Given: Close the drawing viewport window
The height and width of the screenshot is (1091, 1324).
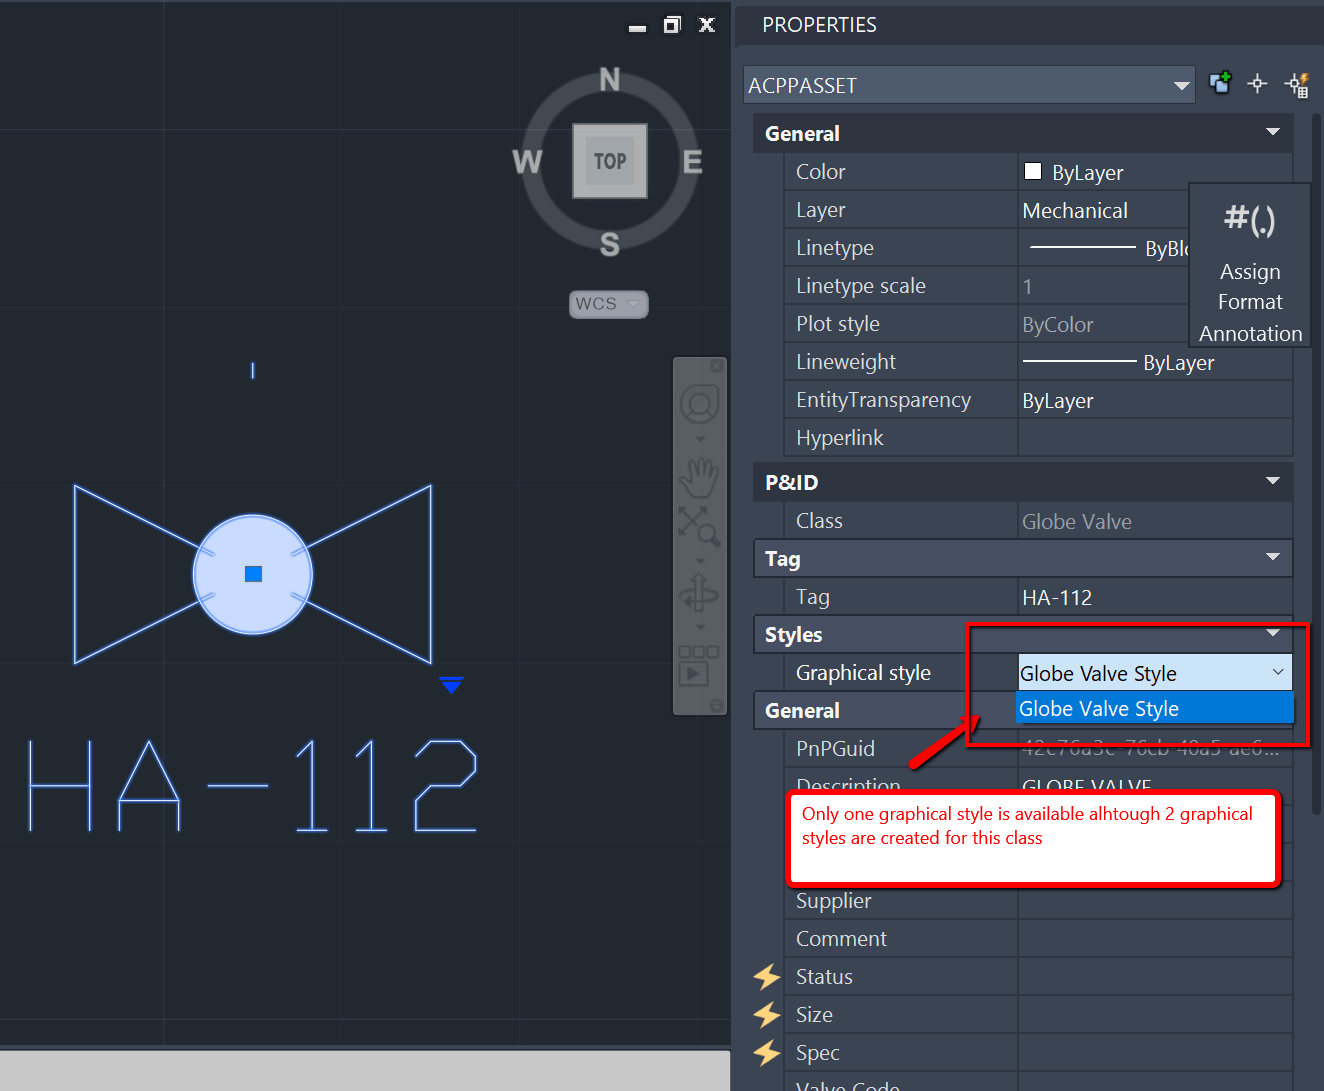Looking at the screenshot, I should coord(707,25).
